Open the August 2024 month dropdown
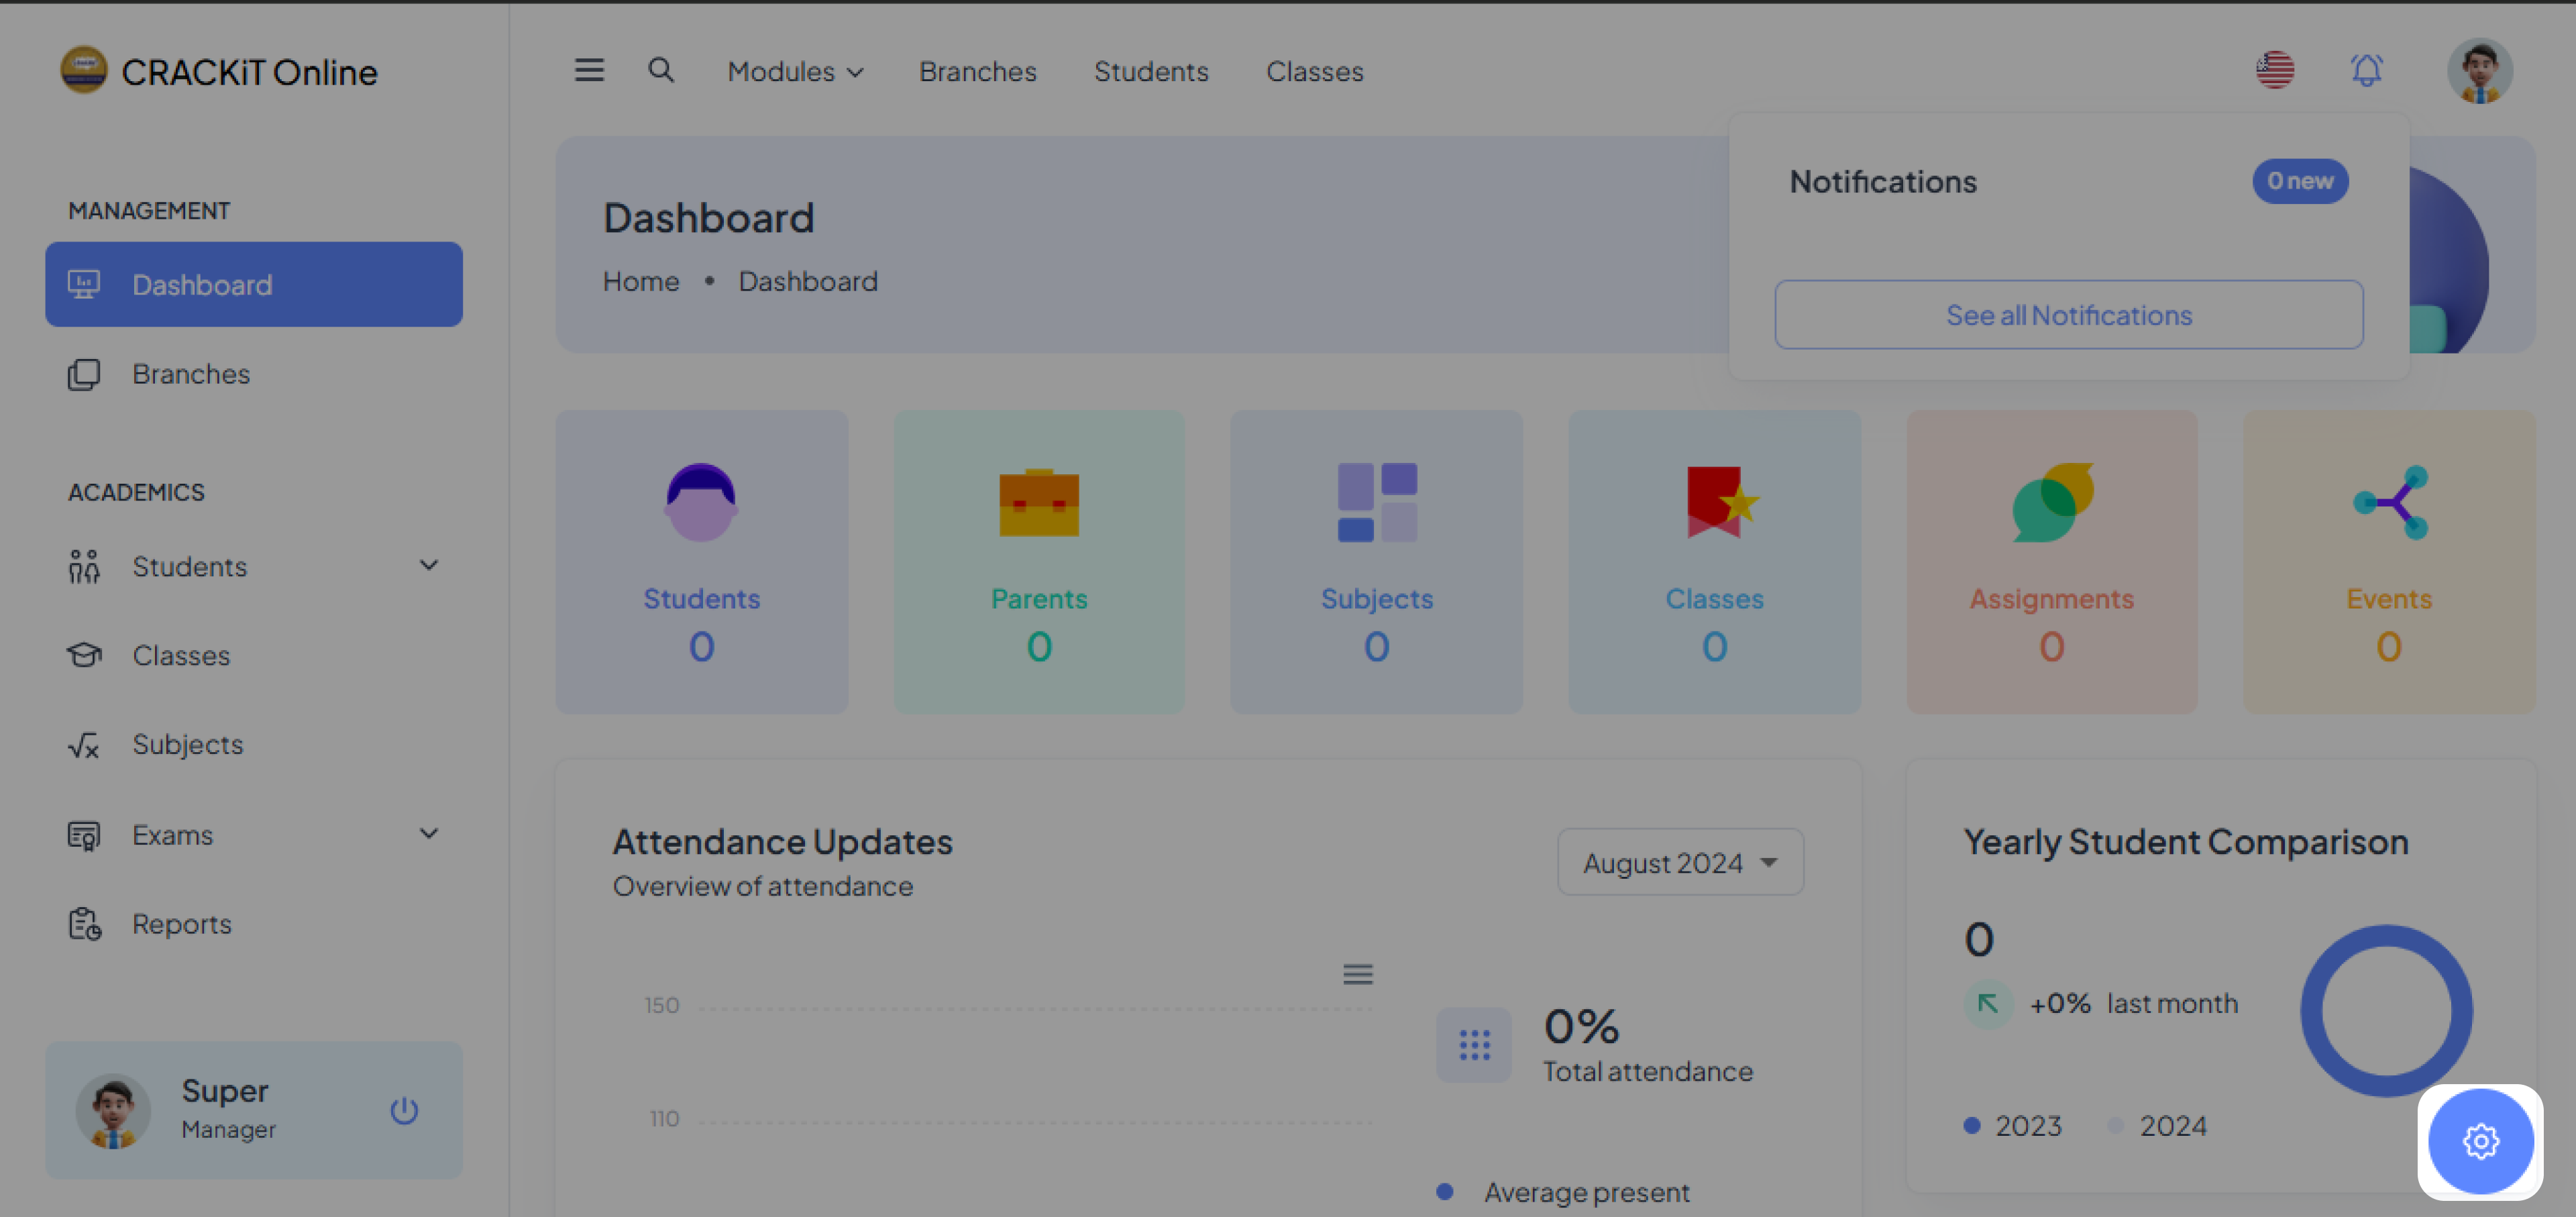Viewport: 2576px width, 1217px height. 1680,862
